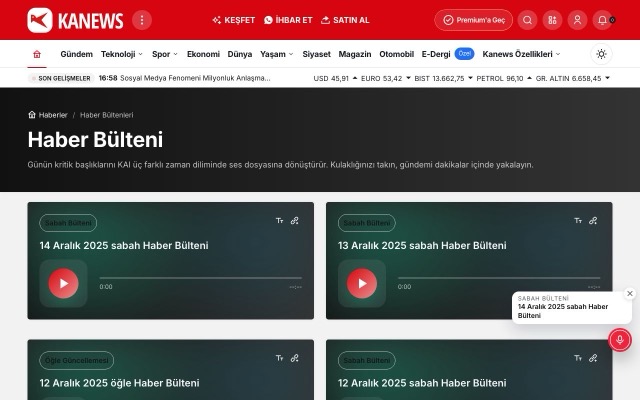Open the KEŞFET link
Screen dimensions: 640x400
(233, 20)
